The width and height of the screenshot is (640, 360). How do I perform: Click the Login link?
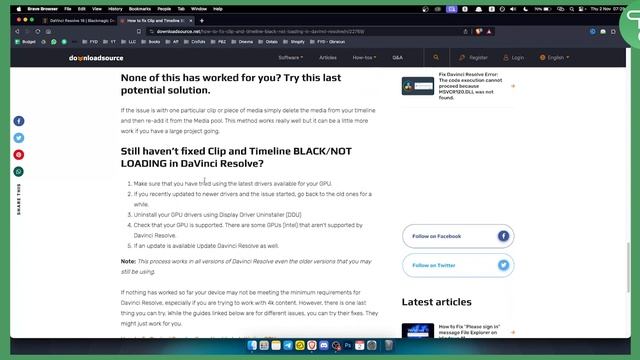pos(513,58)
